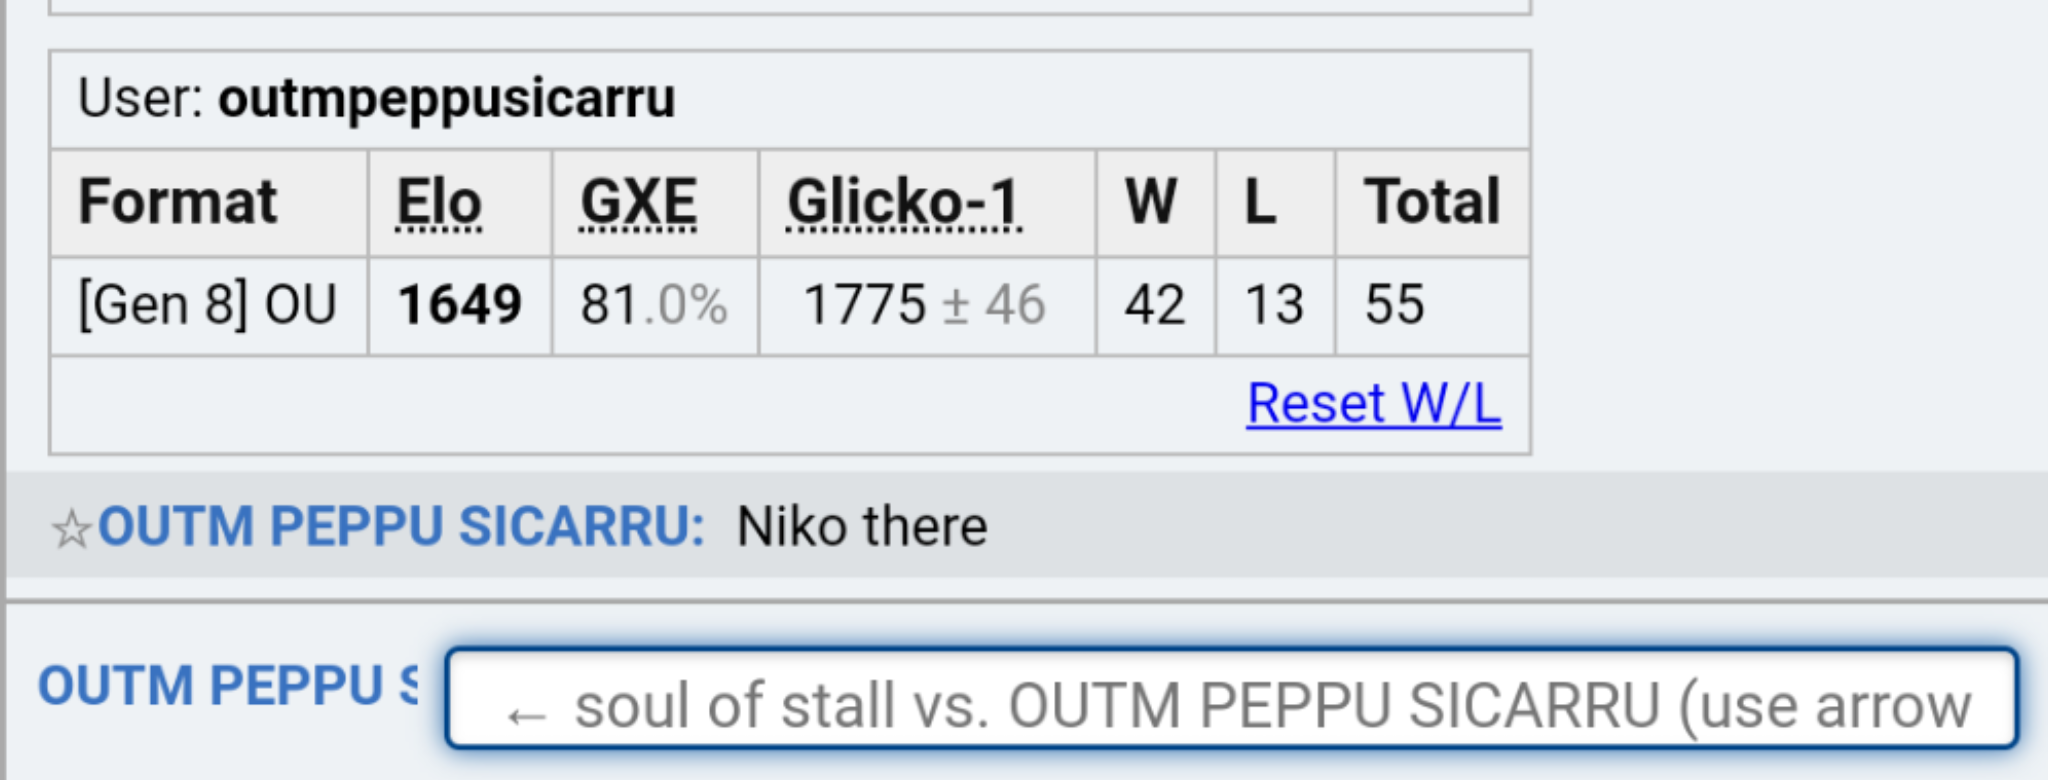Click the outmpeppusicarru user name heading

[x=447, y=99]
